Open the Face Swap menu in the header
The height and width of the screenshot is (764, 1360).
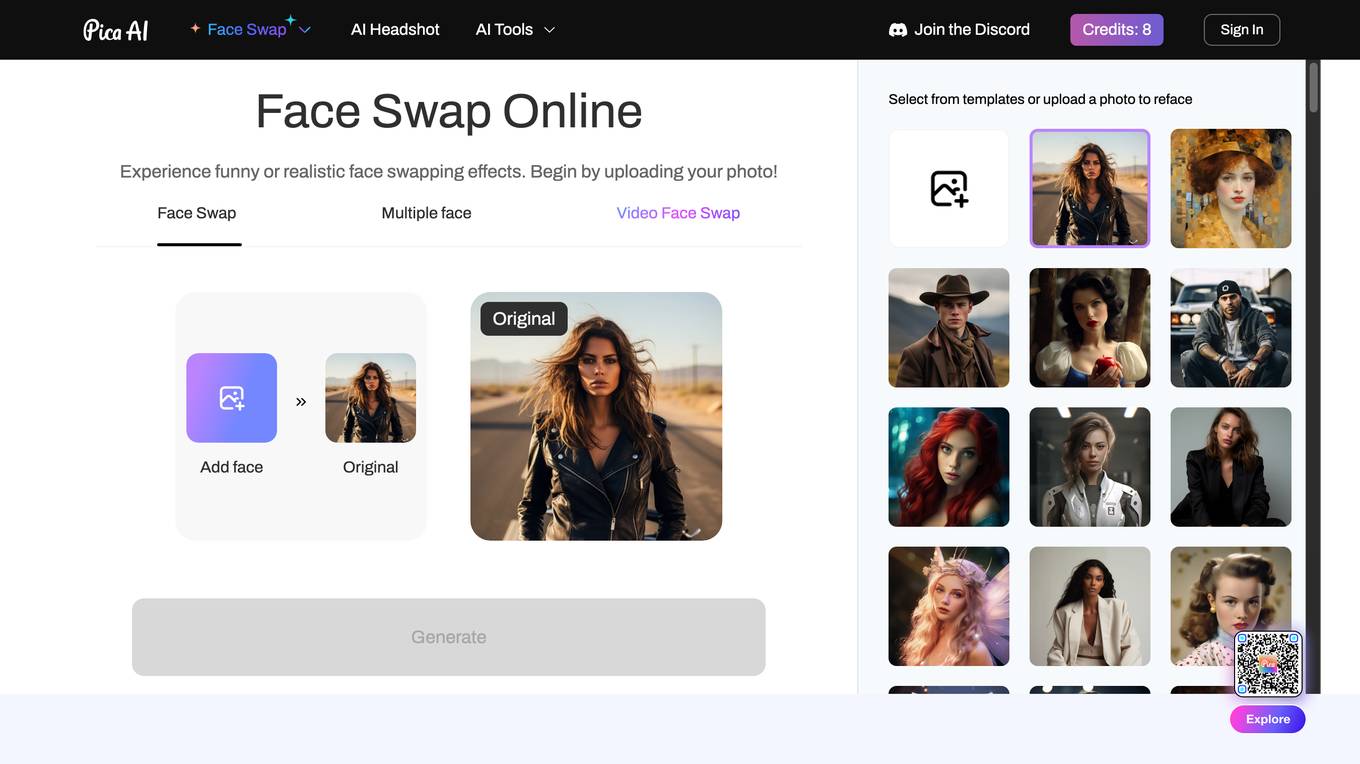tap(251, 29)
